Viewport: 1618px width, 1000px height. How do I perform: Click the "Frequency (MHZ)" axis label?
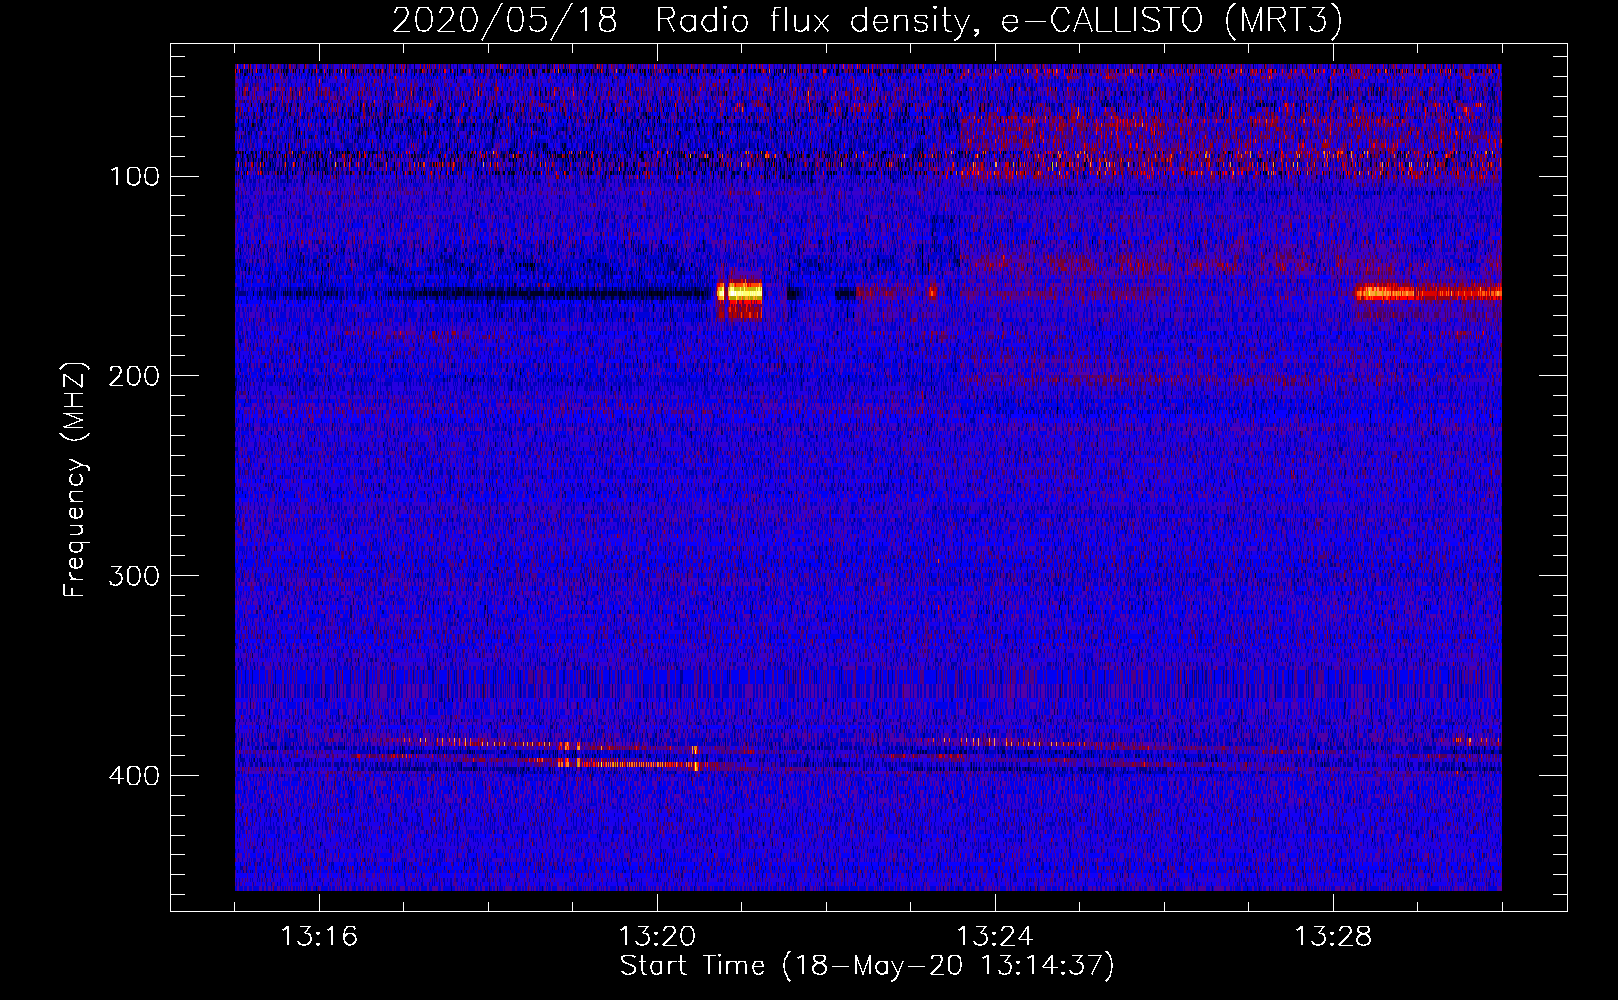[x=75, y=480]
